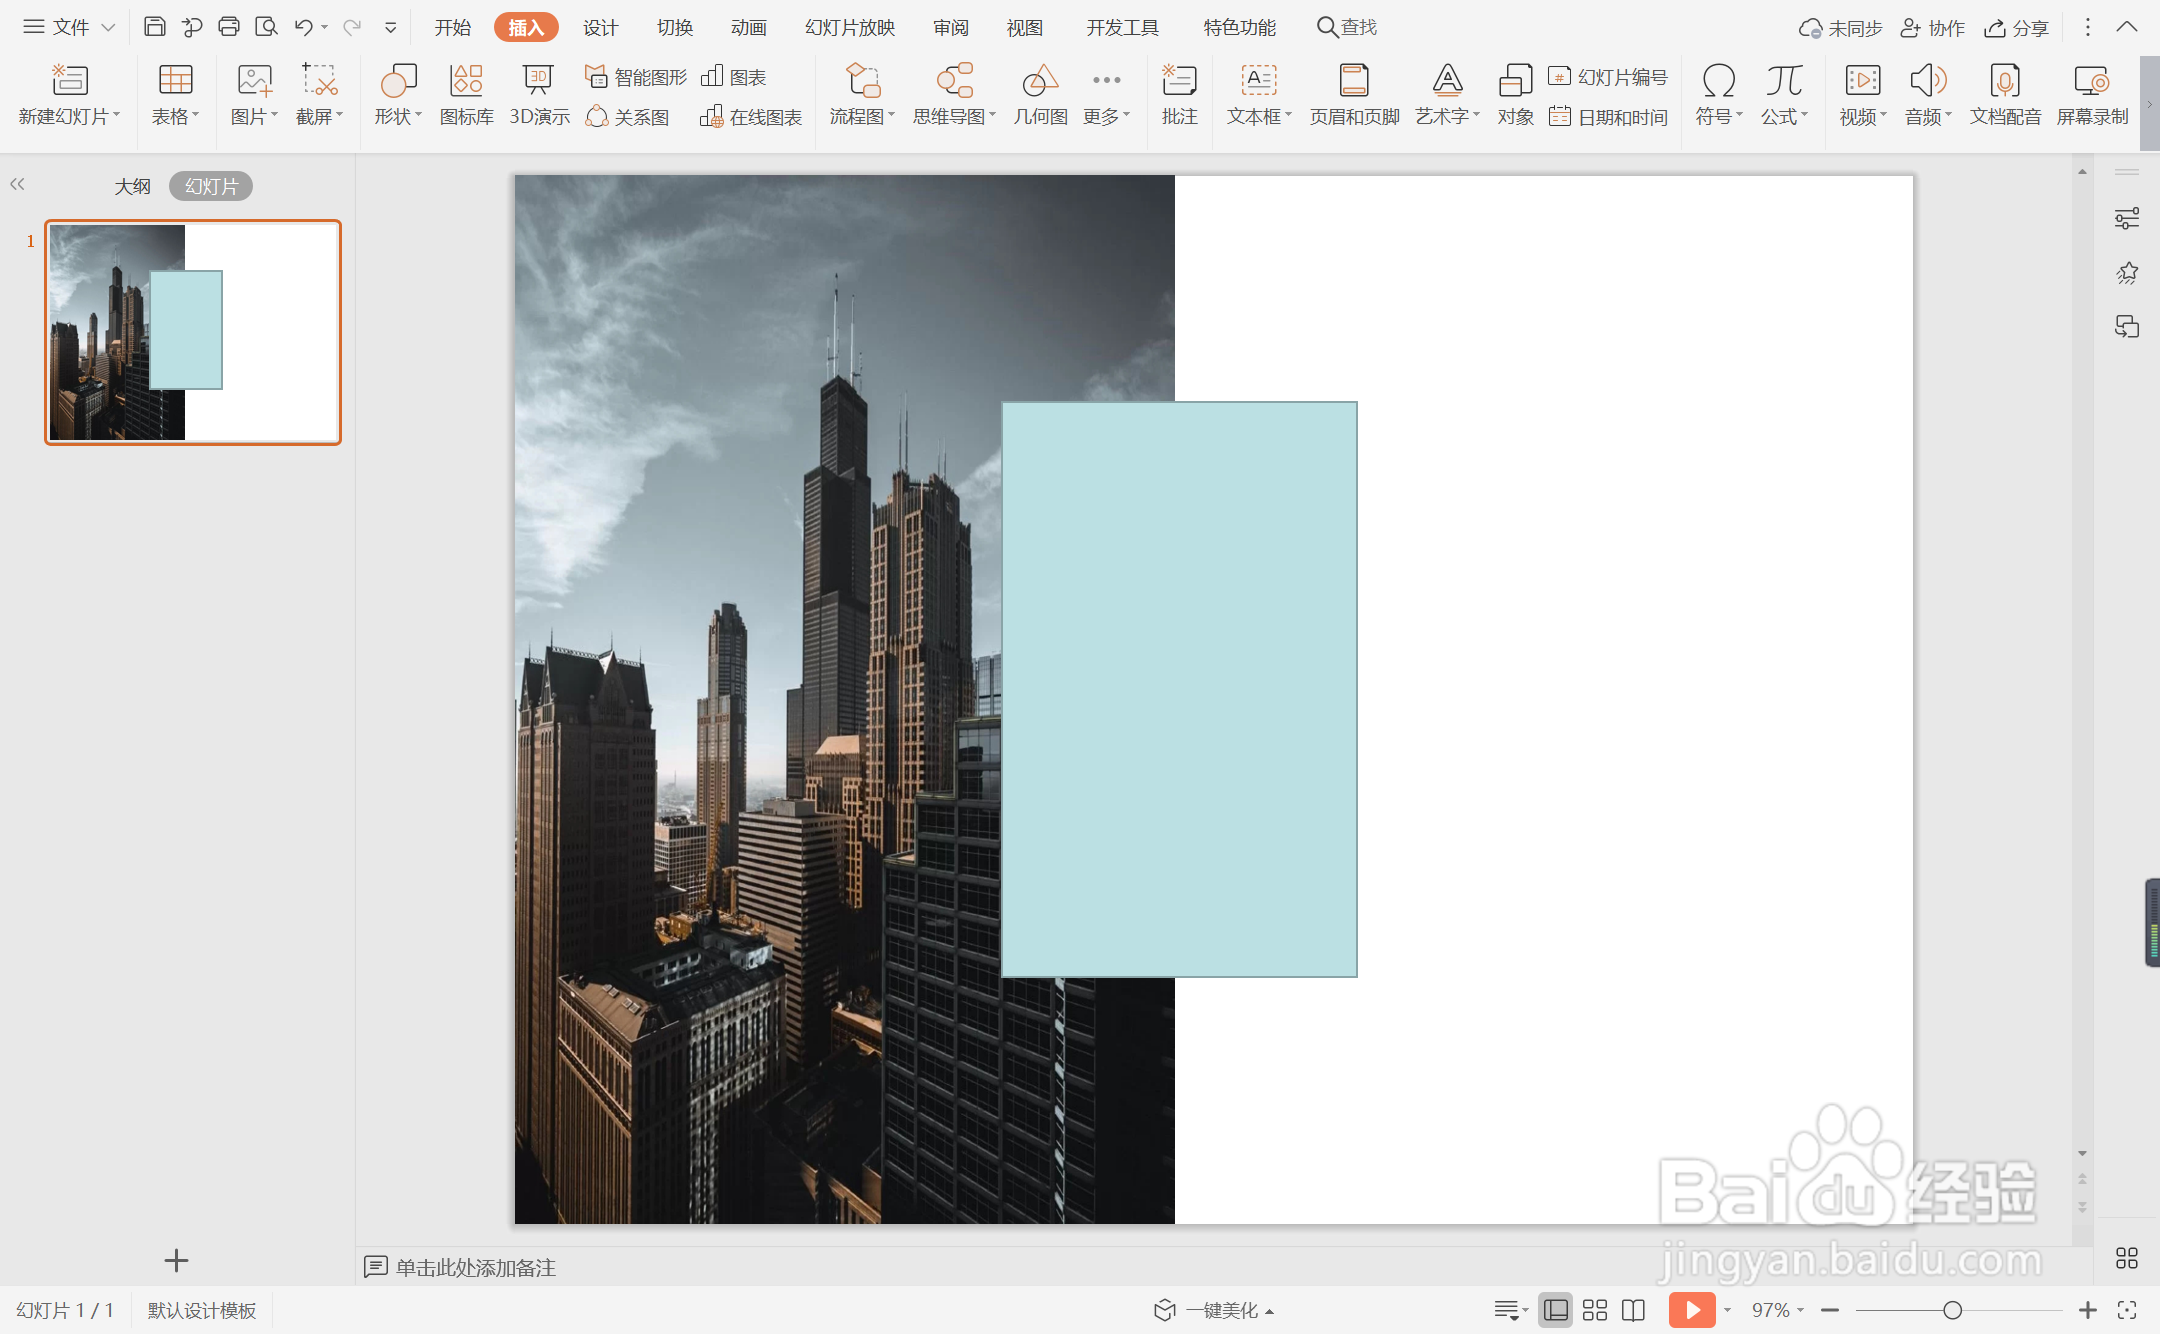The image size is (2160, 1334).
Task: Toggle slide sorter view in status bar
Action: point(1595,1310)
